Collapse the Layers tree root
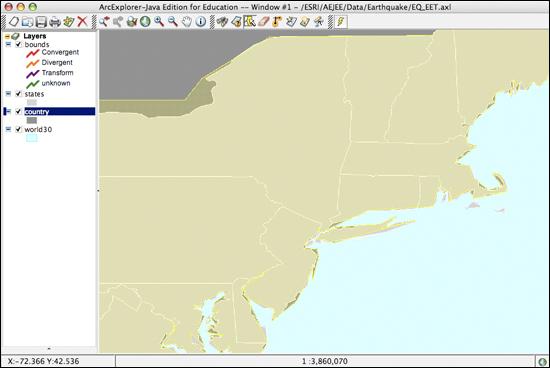This screenshot has width=550, height=368. [7, 36]
